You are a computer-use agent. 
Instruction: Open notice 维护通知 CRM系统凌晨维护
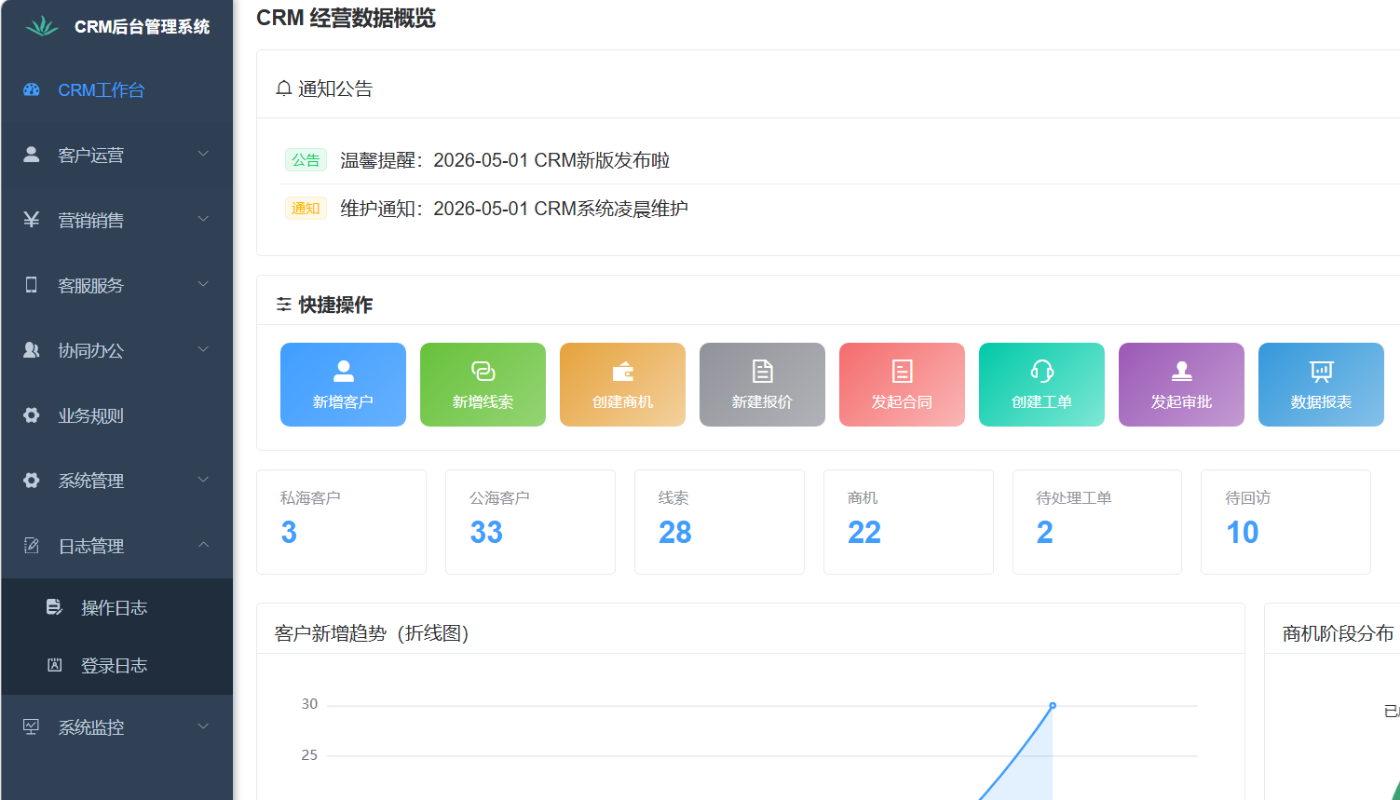point(514,208)
